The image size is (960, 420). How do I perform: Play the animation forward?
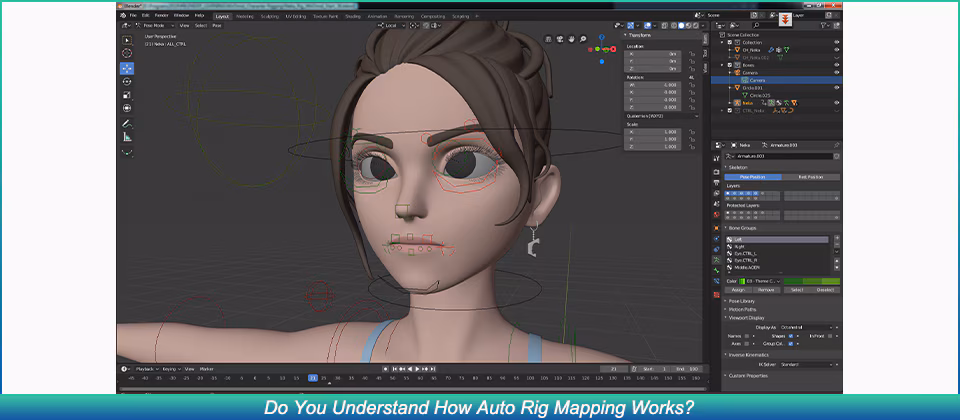coord(418,369)
